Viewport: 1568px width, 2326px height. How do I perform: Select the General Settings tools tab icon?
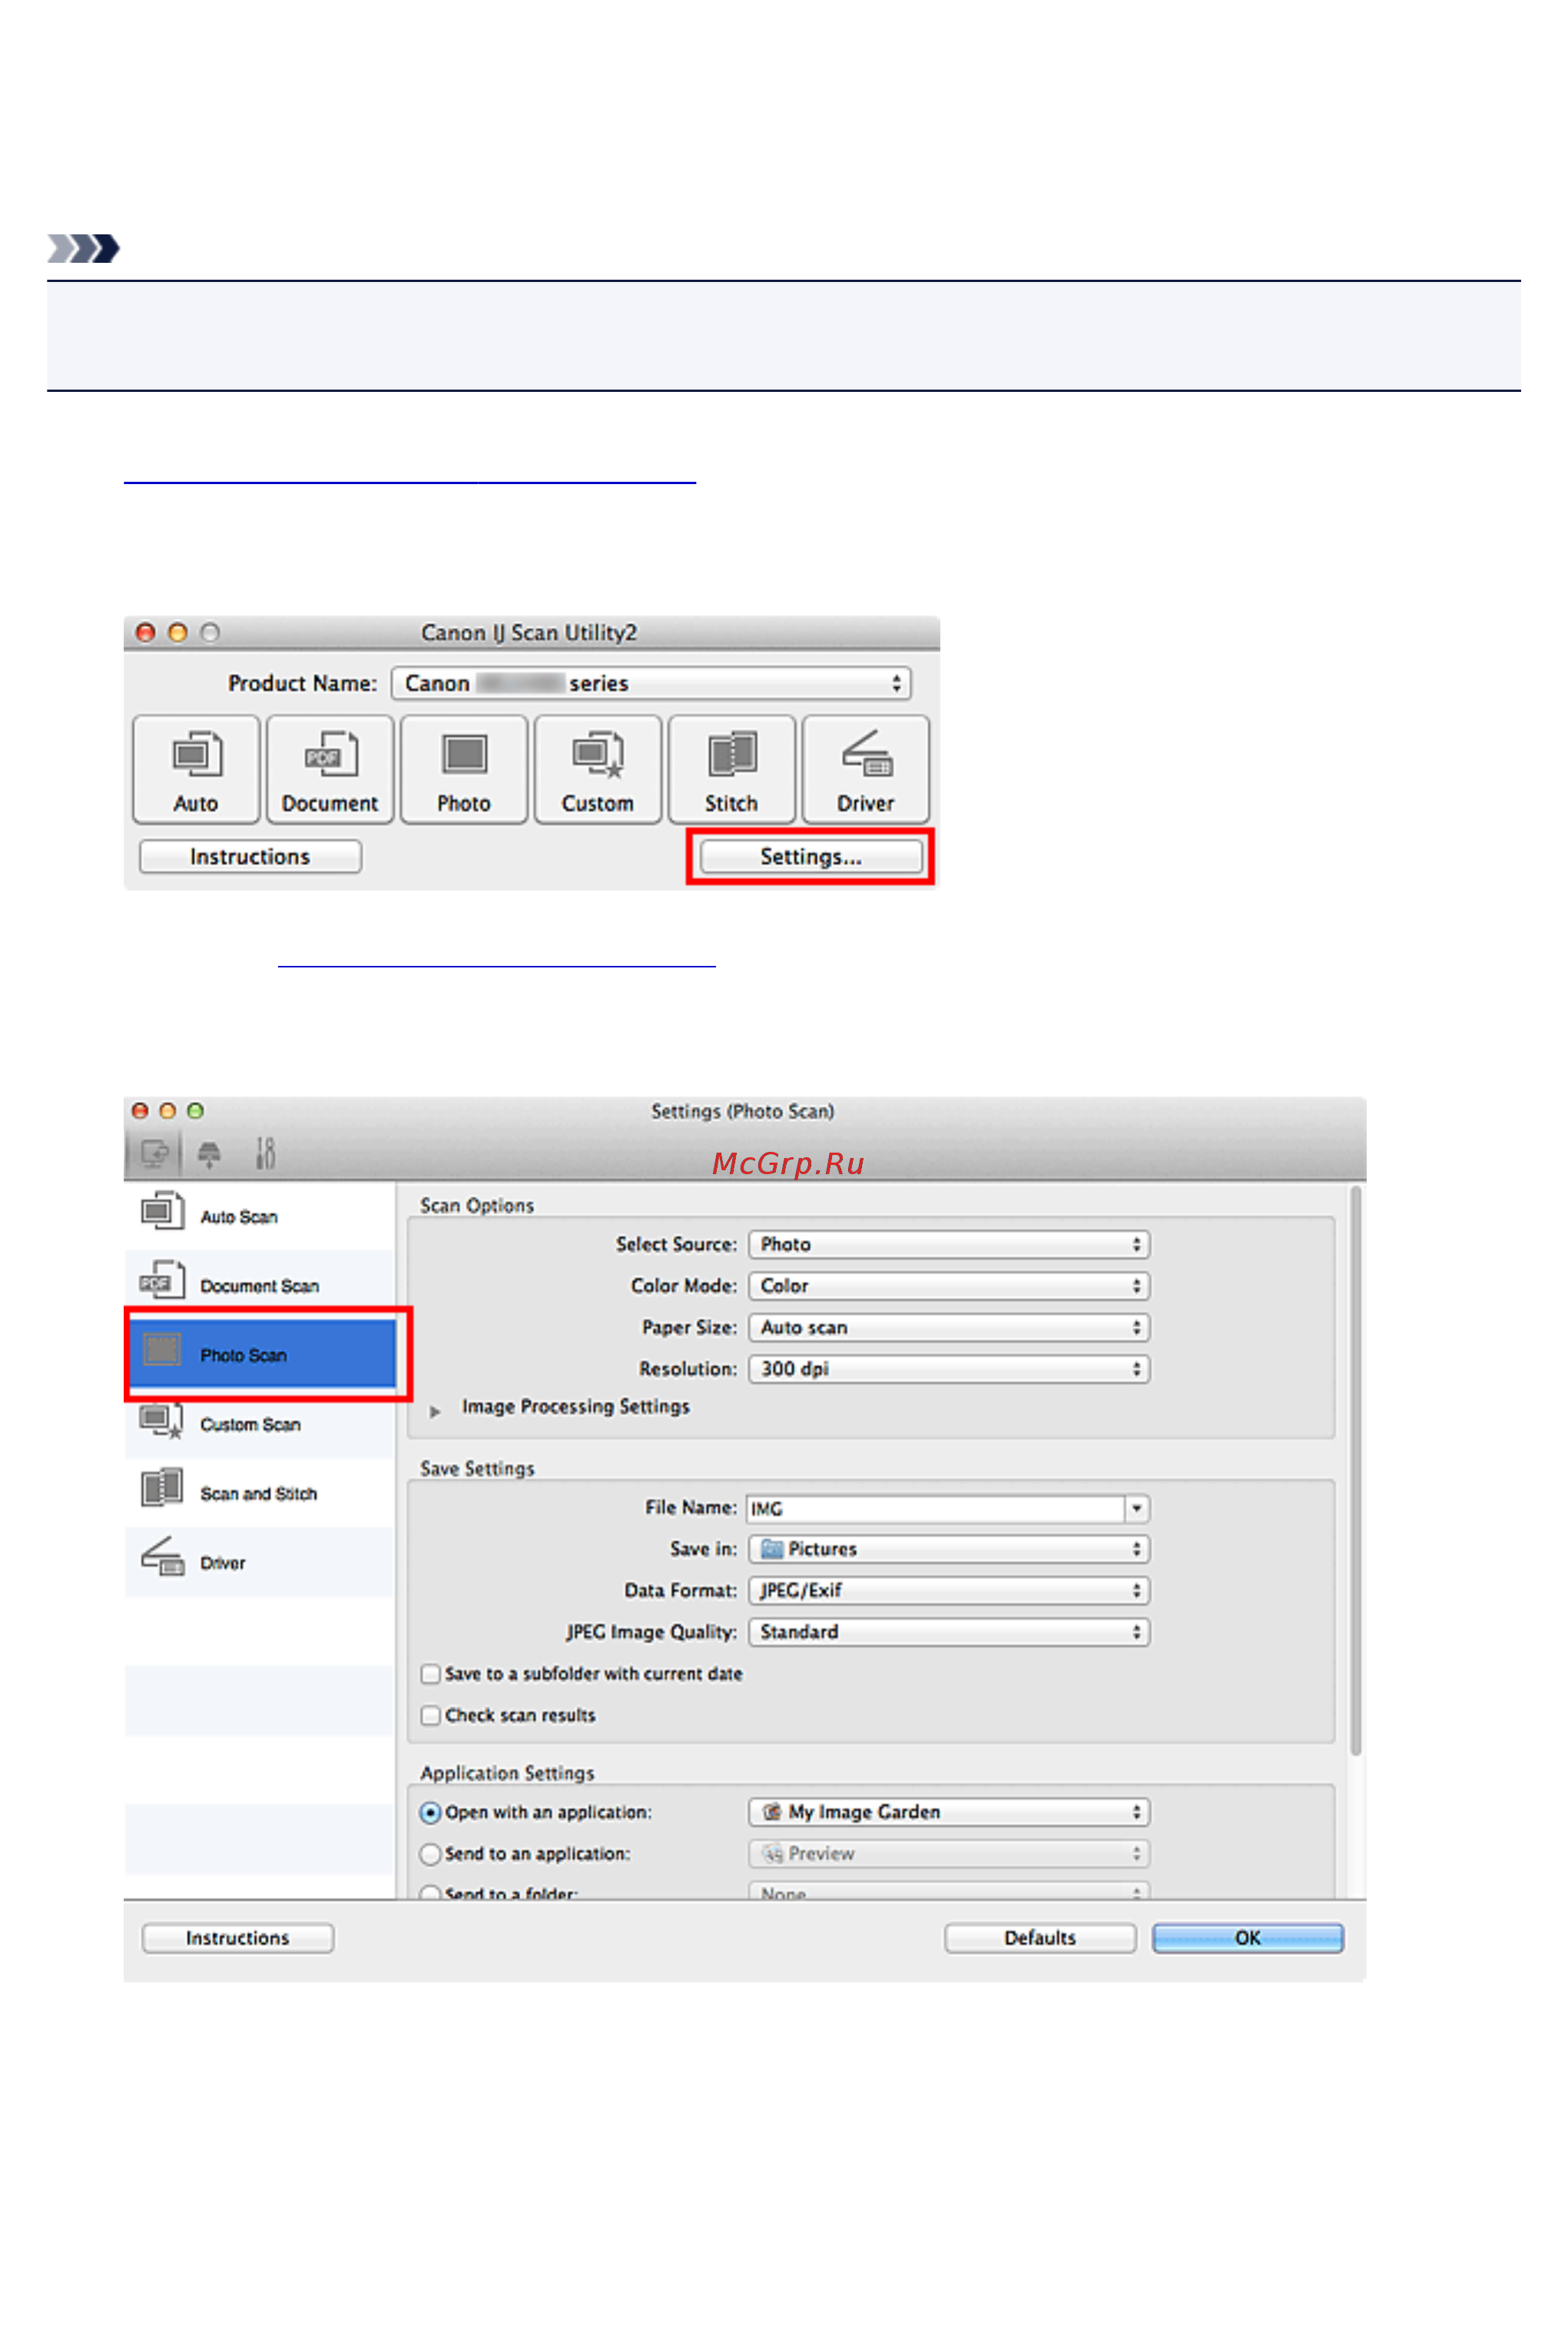[265, 1154]
